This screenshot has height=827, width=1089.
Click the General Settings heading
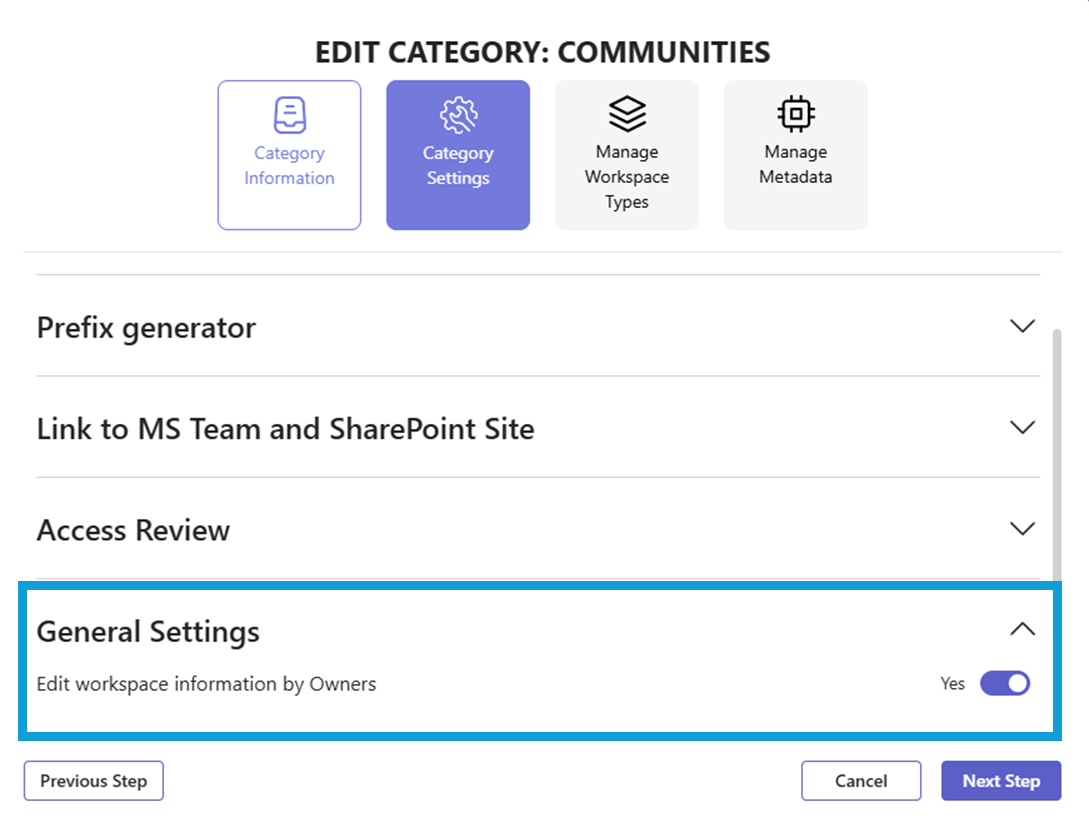[148, 632]
